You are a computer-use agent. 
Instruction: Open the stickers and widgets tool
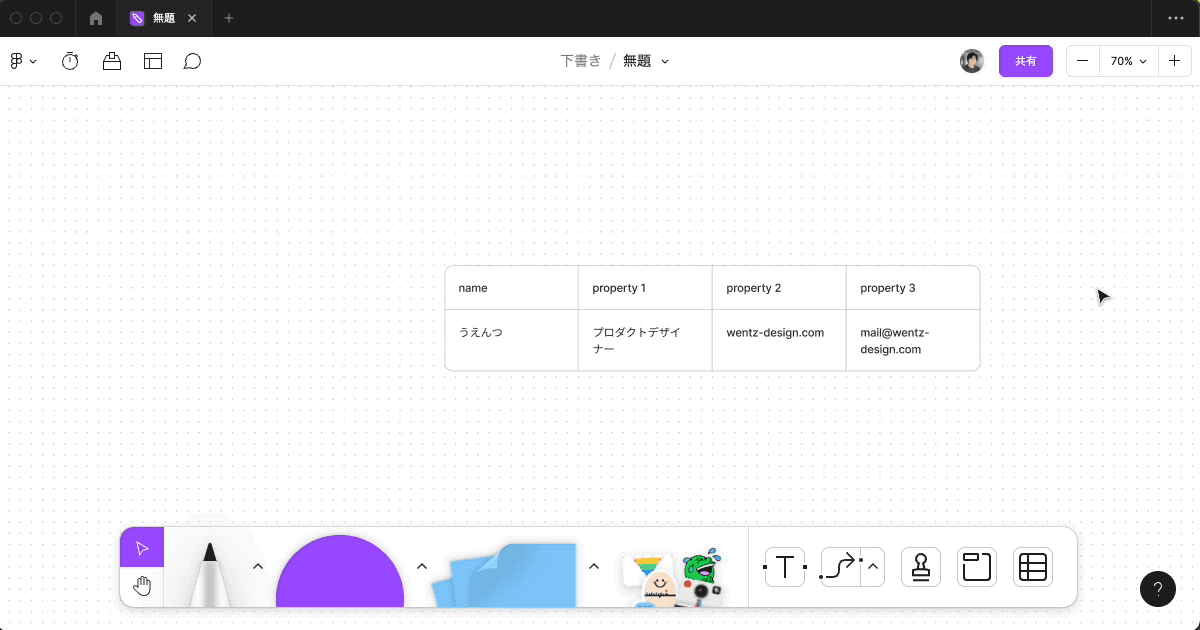(672, 577)
